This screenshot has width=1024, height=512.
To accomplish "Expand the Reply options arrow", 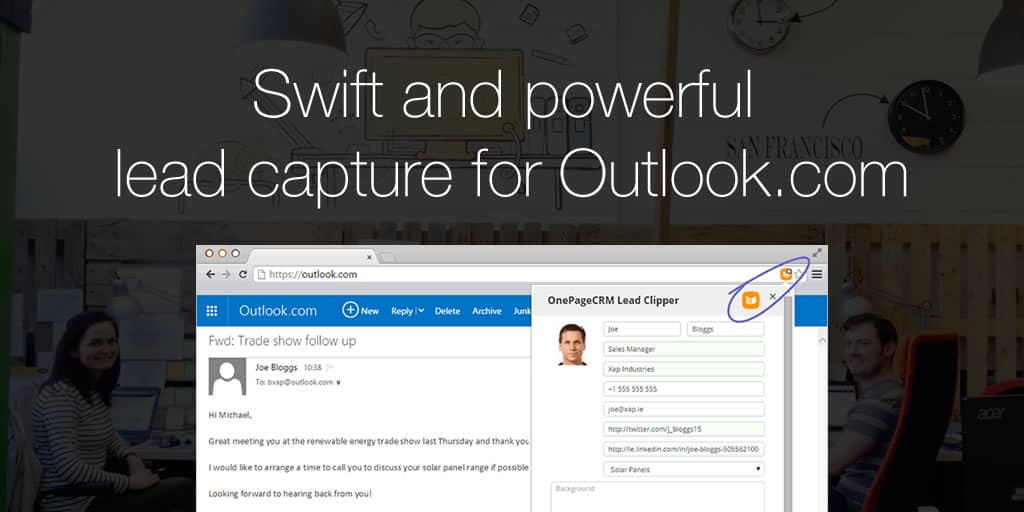I will (421, 311).
